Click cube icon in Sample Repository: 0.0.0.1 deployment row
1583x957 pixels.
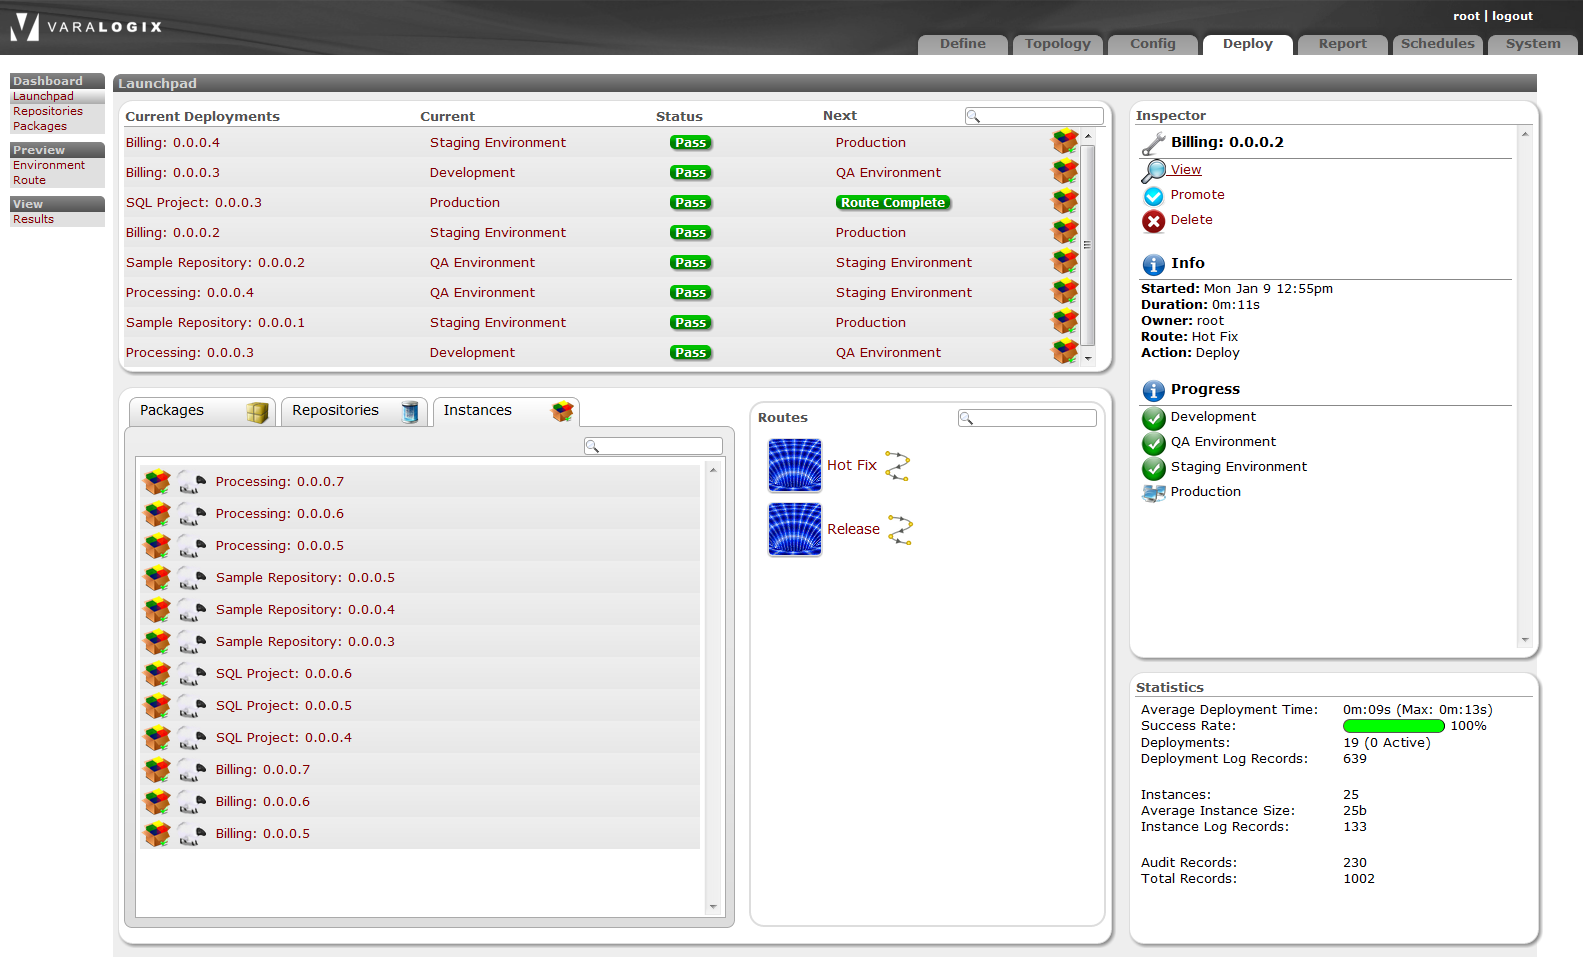(x=1065, y=322)
